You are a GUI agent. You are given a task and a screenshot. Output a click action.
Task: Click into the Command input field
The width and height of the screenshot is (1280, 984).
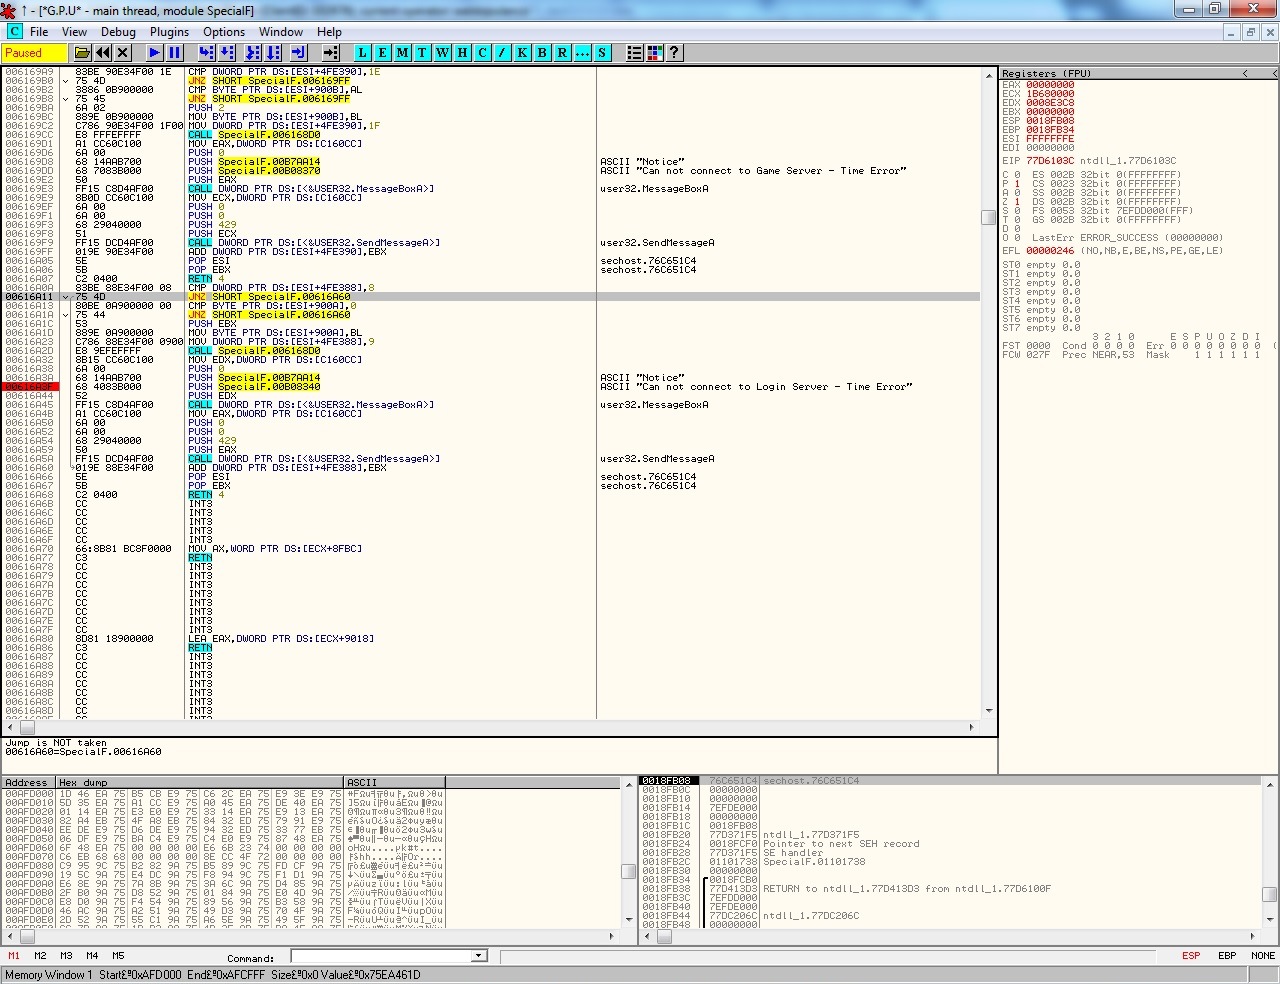coord(381,956)
